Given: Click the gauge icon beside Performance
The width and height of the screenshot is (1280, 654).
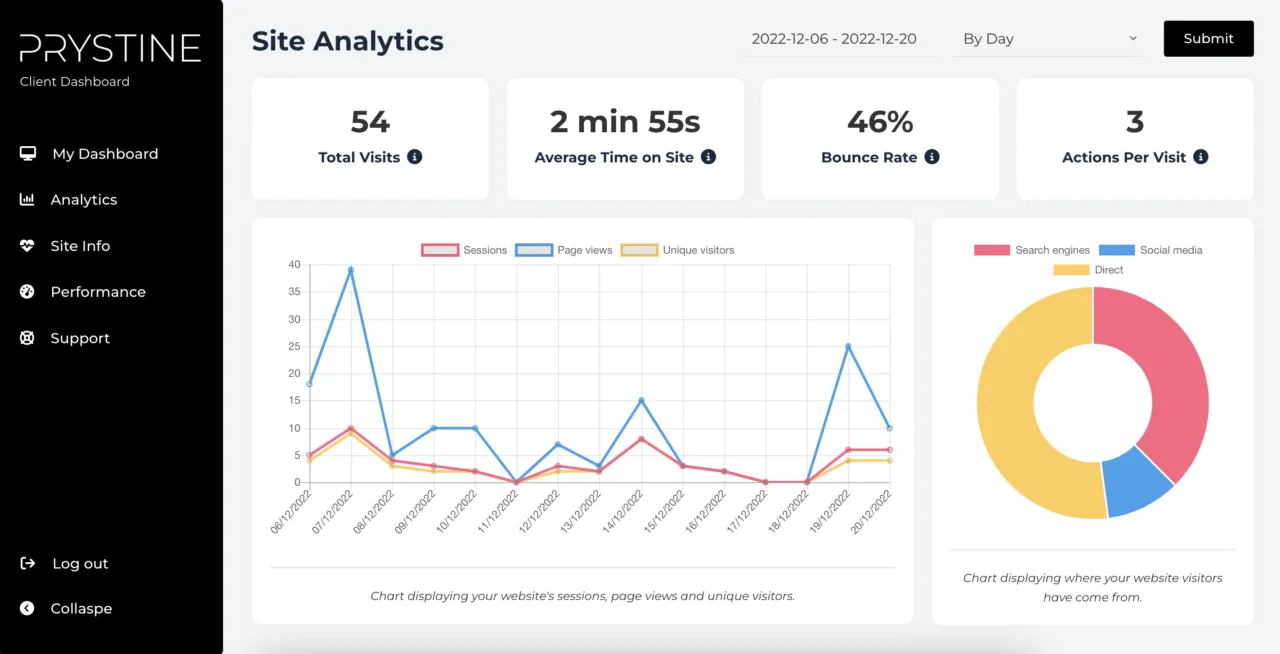Looking at the screenshot, I should (27, 291).
